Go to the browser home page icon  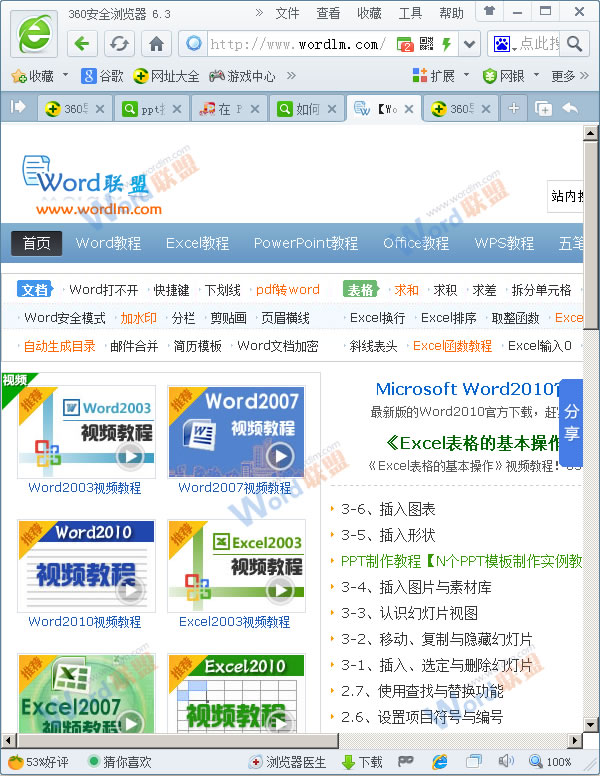click(x=156, y=44)
